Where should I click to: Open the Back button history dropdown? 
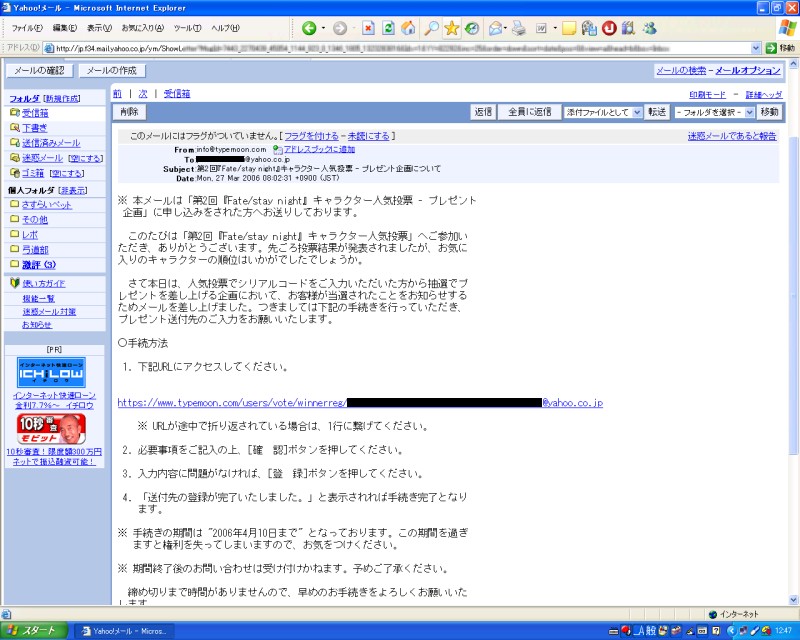pyautogui.click(x=323, y=28)
